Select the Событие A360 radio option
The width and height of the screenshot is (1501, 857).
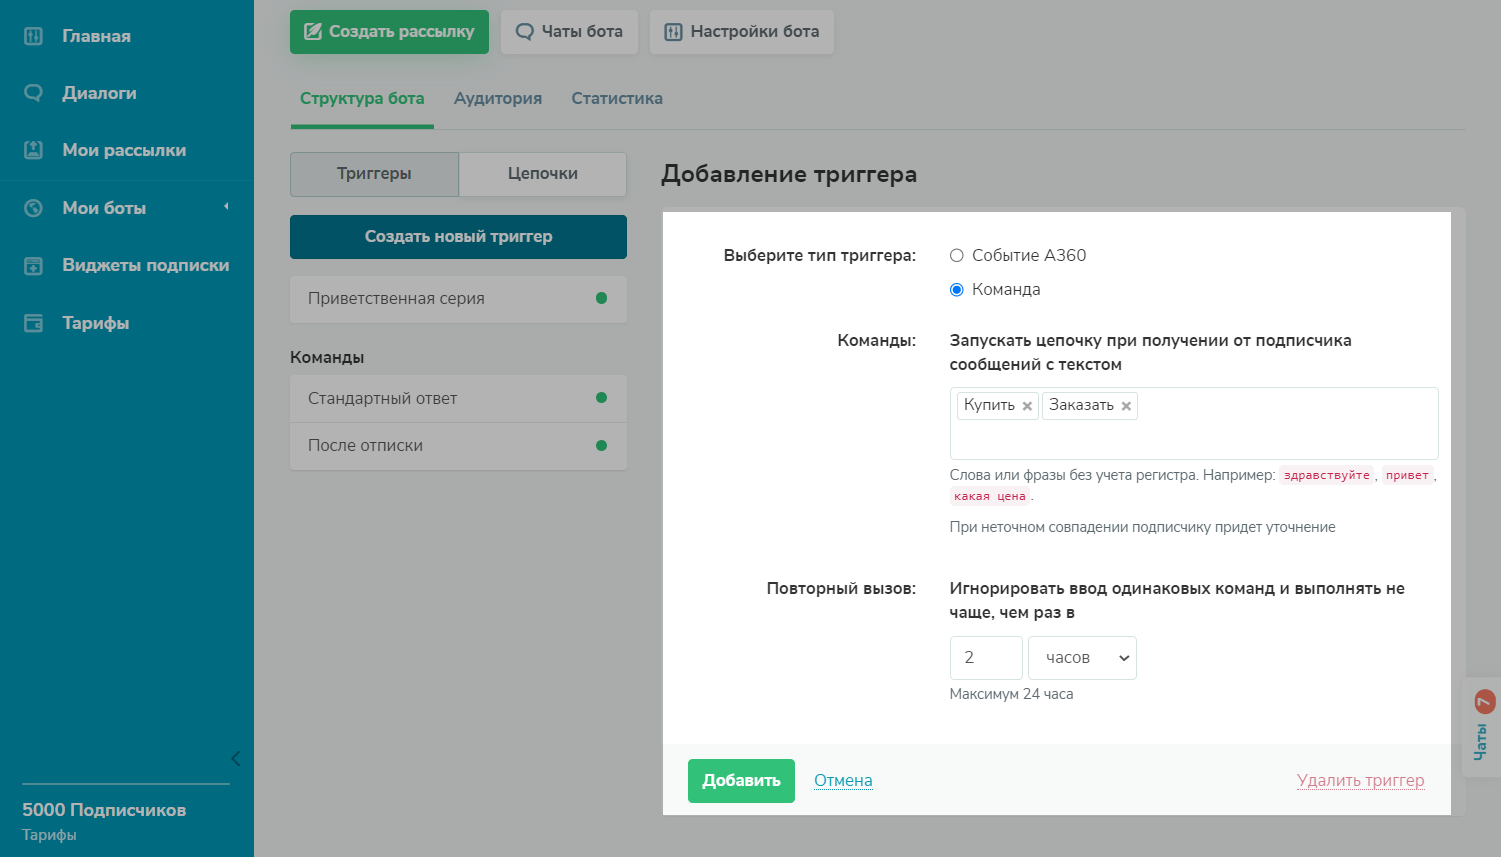click(957, 255)
